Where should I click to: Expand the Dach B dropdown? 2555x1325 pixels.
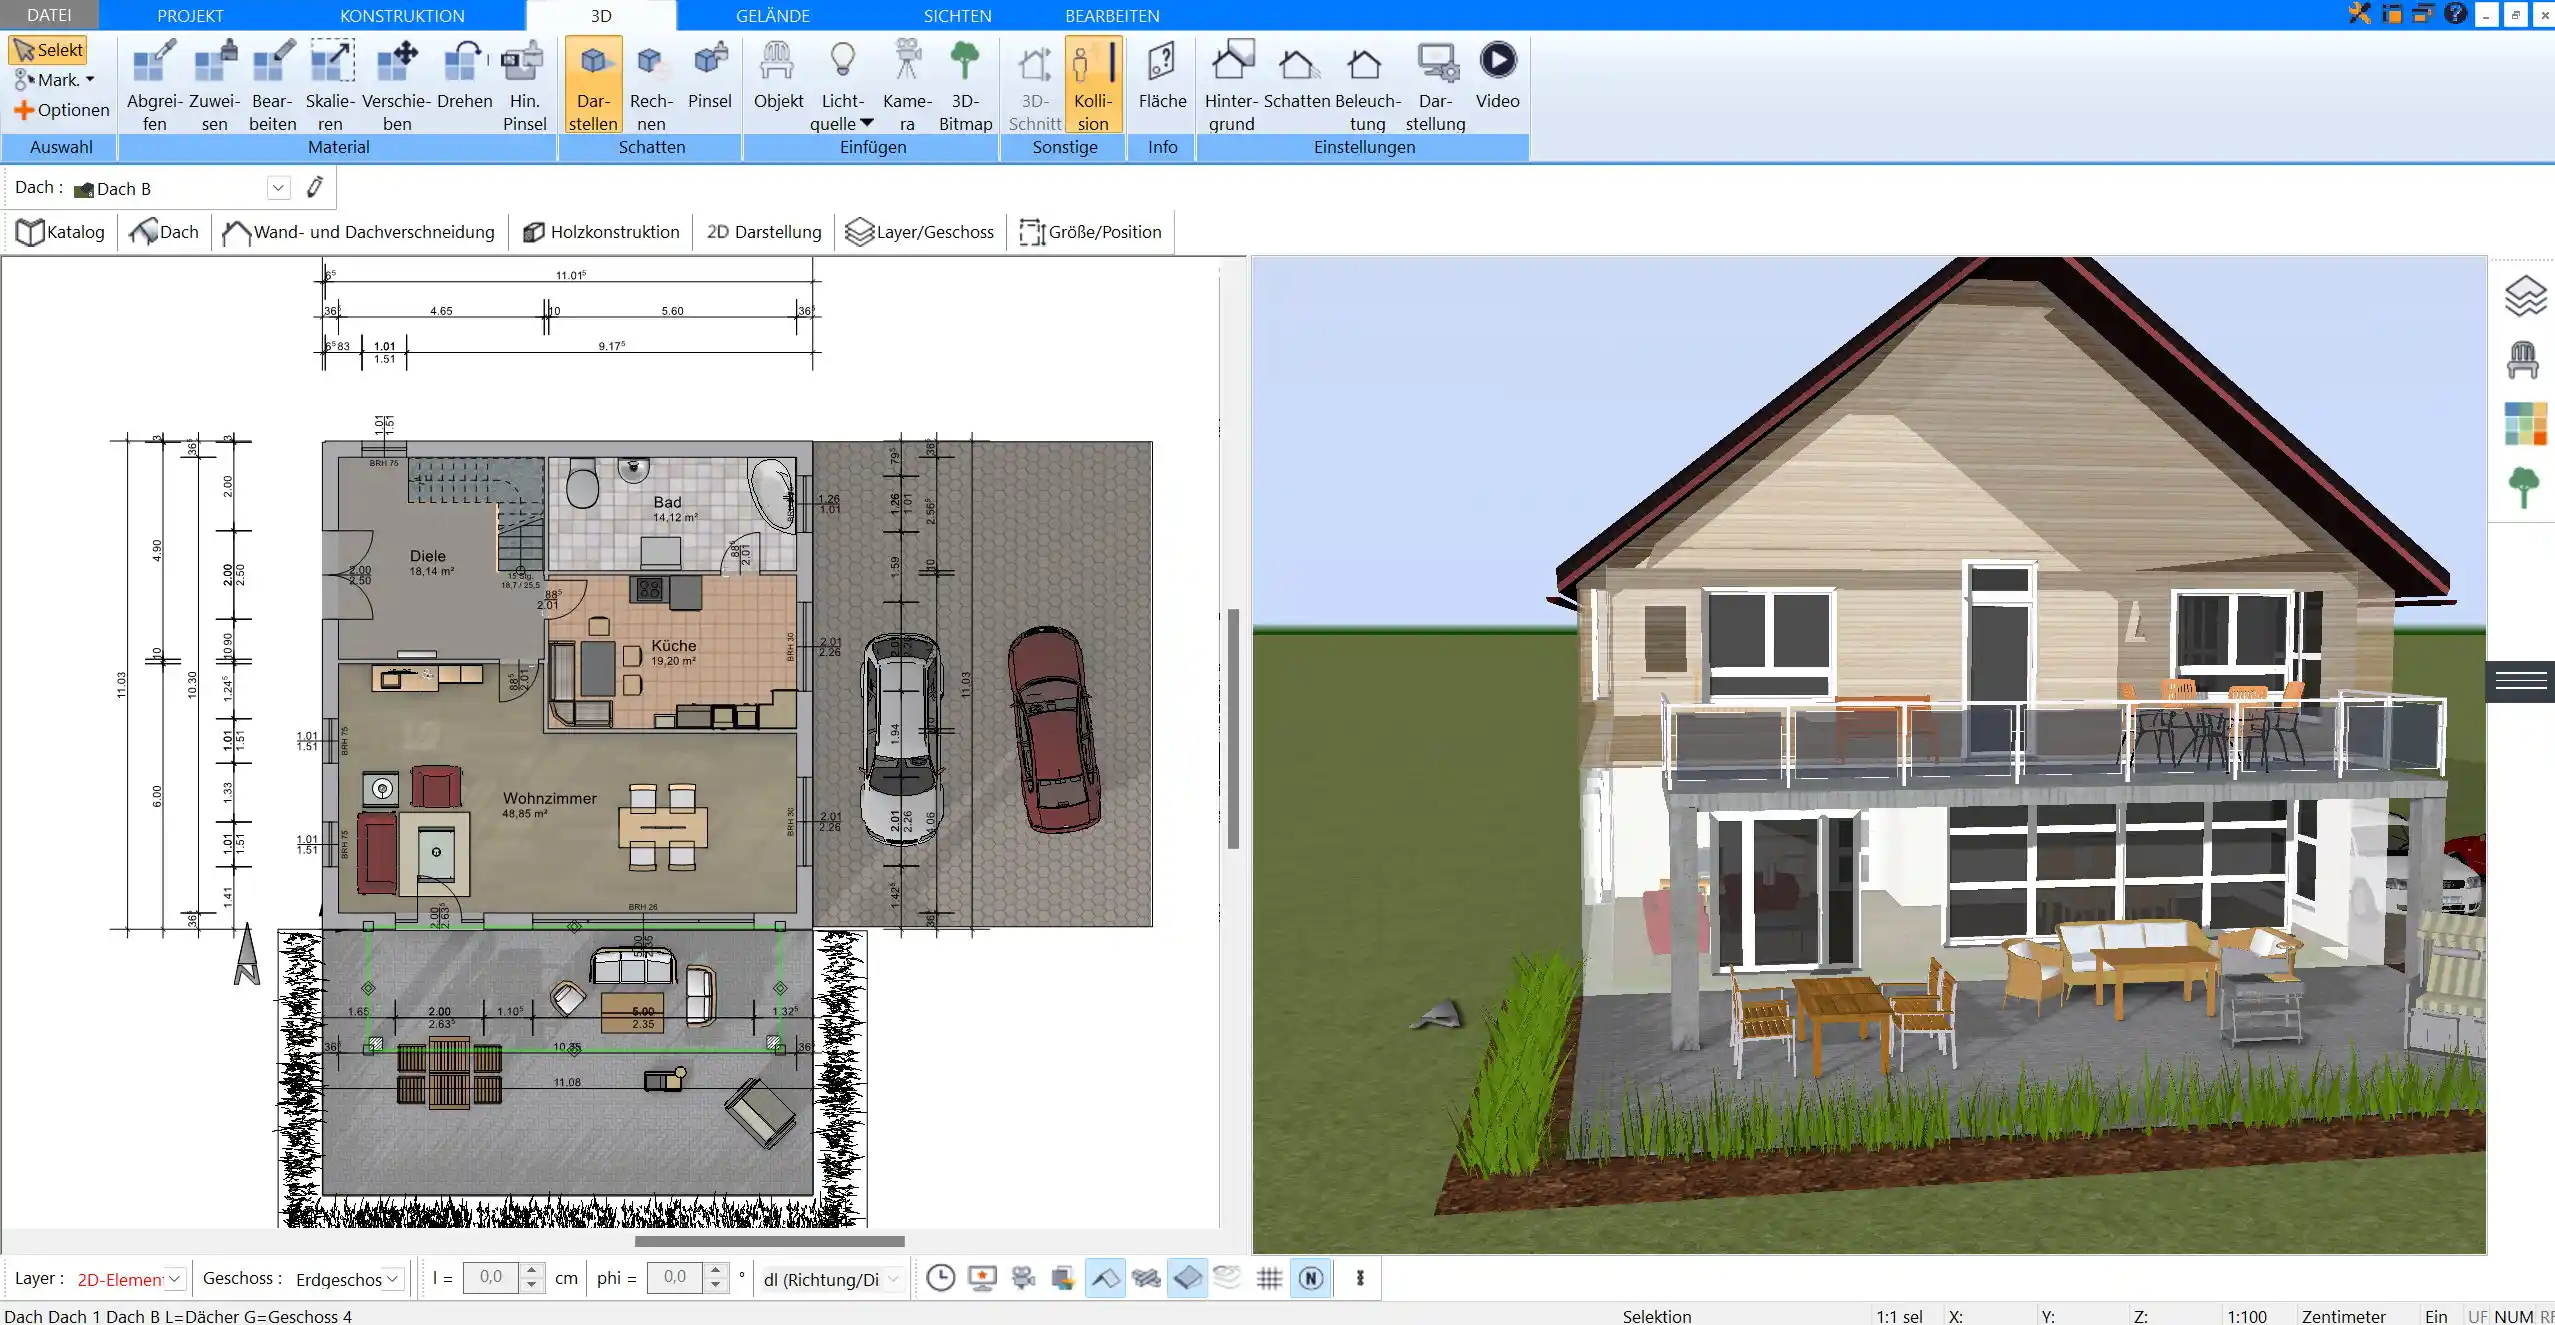278,188
